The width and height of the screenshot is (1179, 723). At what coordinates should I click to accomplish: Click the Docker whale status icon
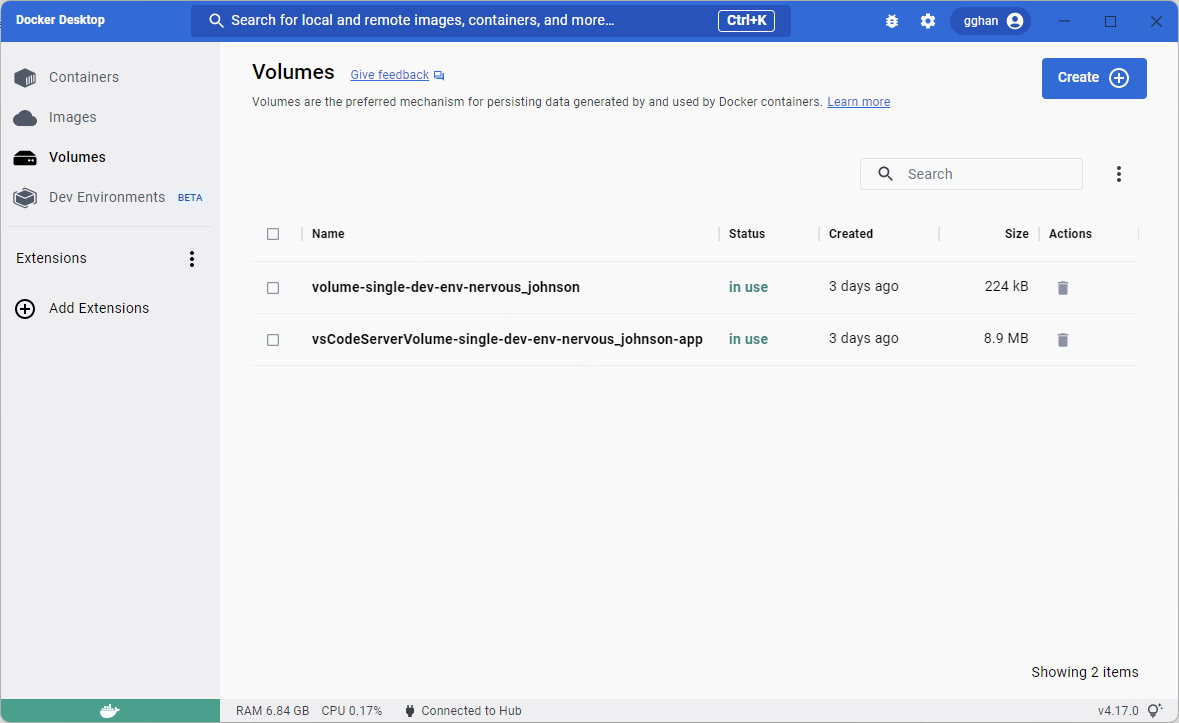pyautogui.click(x=110, y=711)
